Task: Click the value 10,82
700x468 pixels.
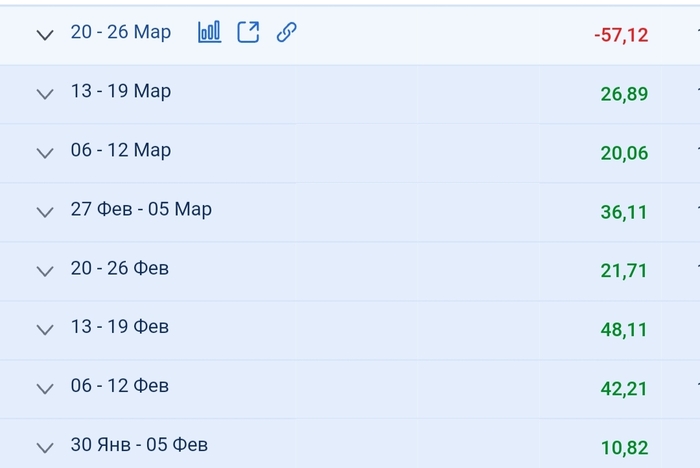Action: tap(624, 447)
